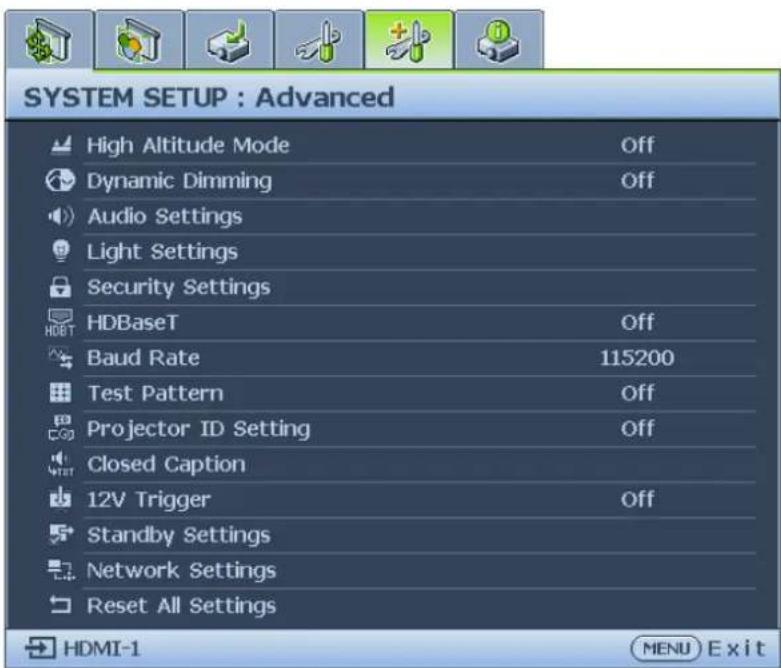Open the System Setup Basic tab
Image resolution: width=781 pixels, height=668 pixels.
pos(319,40)
